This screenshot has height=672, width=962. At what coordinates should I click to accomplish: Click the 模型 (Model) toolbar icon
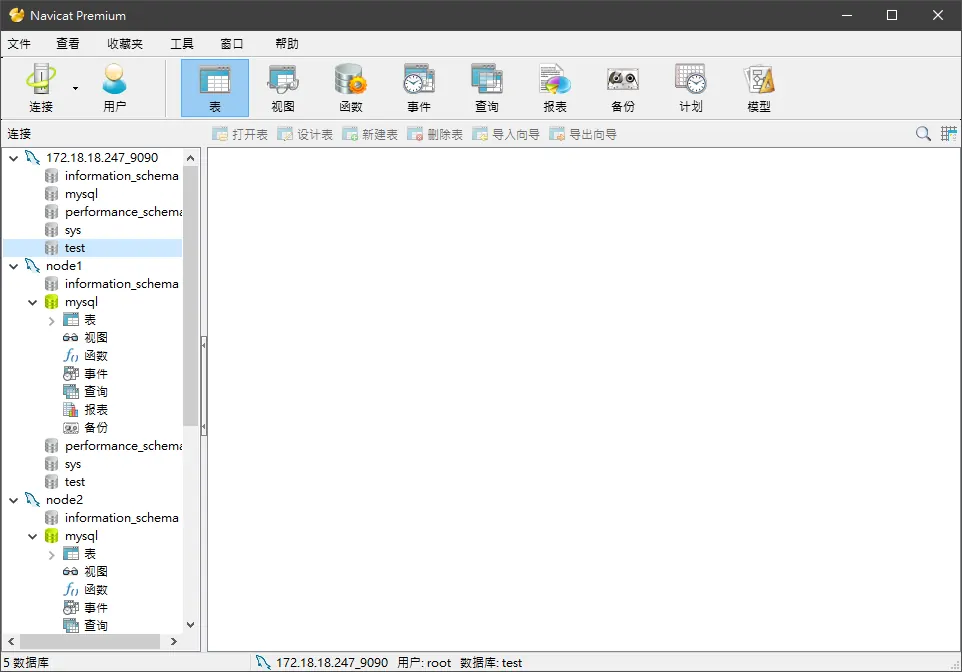[759, 88]
